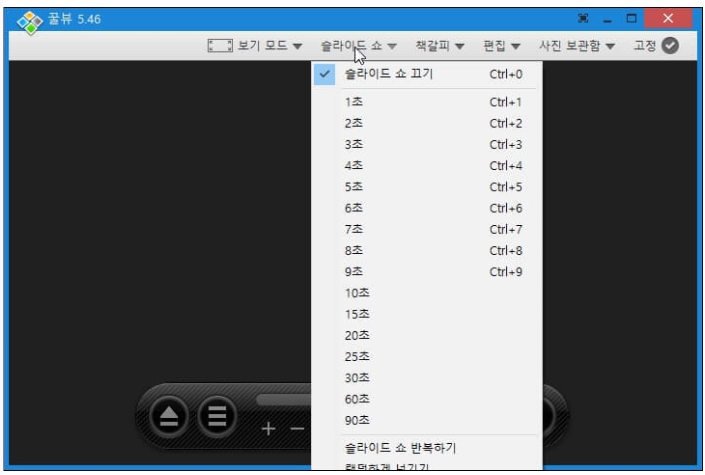This screenshot has width=705, height=475.
Task: Click the 꿀뷰 app logo icon
Action: pyautogui.click(x=30, y=22)
